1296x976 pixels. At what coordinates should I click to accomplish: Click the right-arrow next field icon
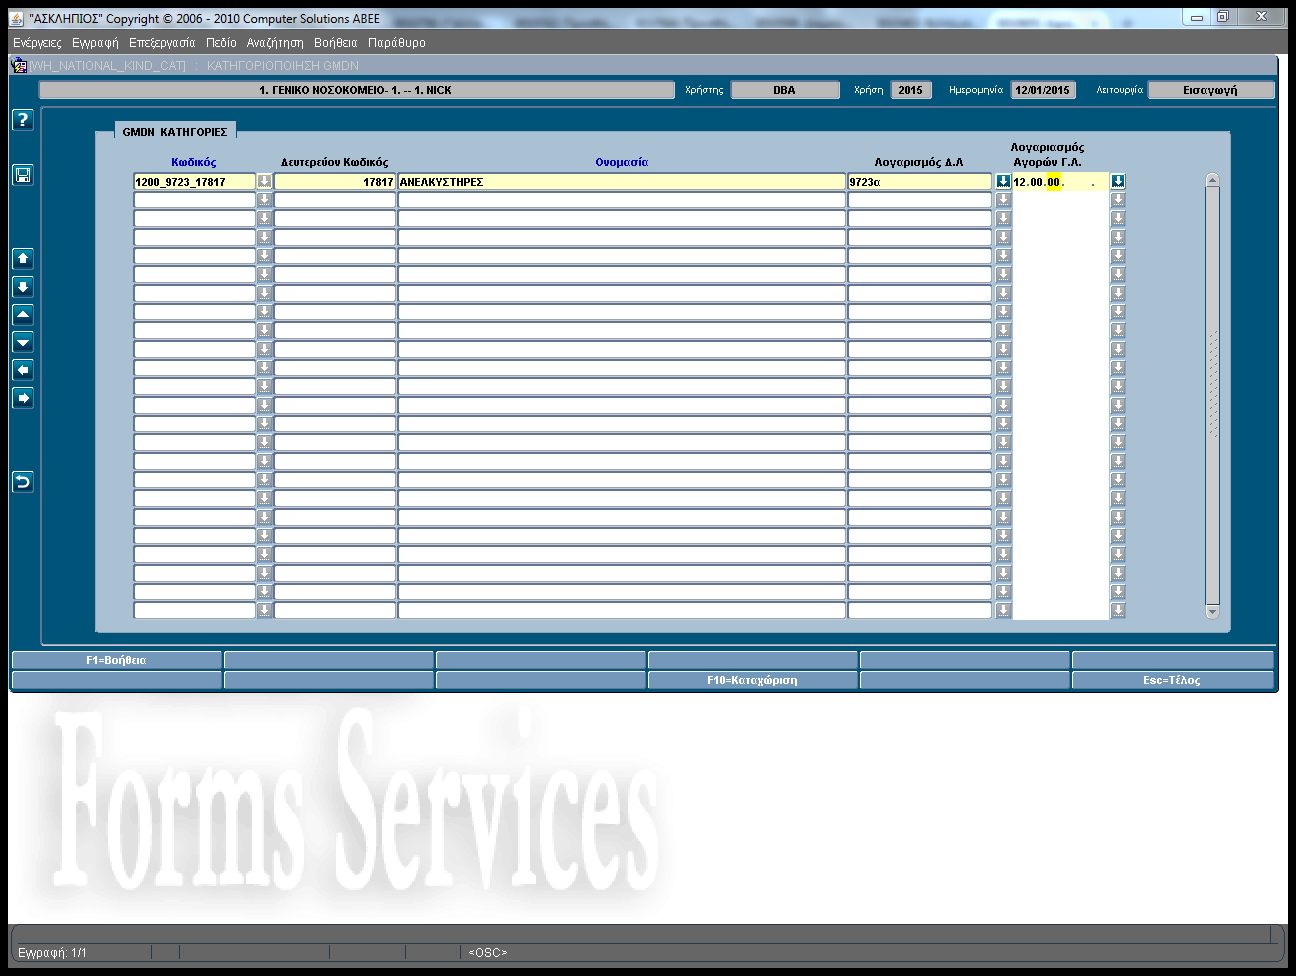pyautogui.click(x=23, y=398)
